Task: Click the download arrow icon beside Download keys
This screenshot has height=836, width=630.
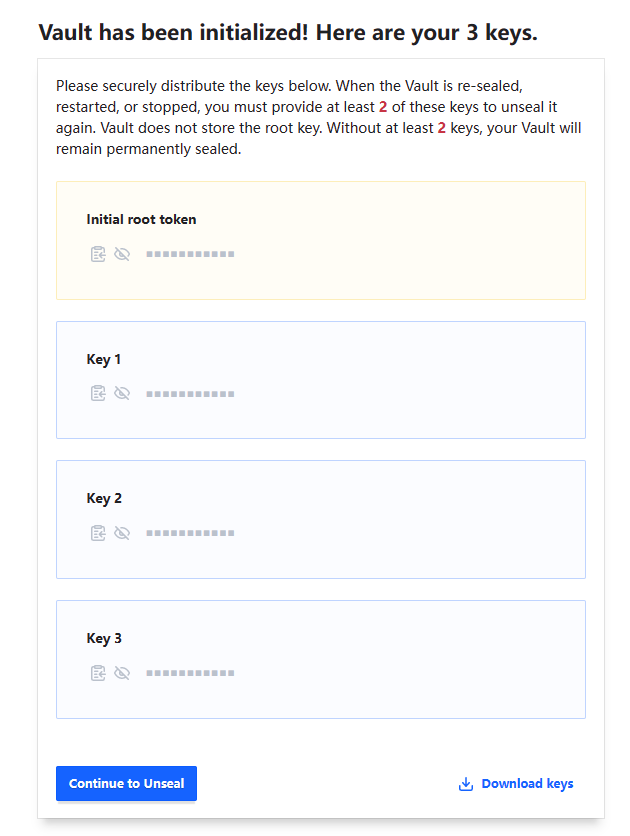Action: click(466, 784)
